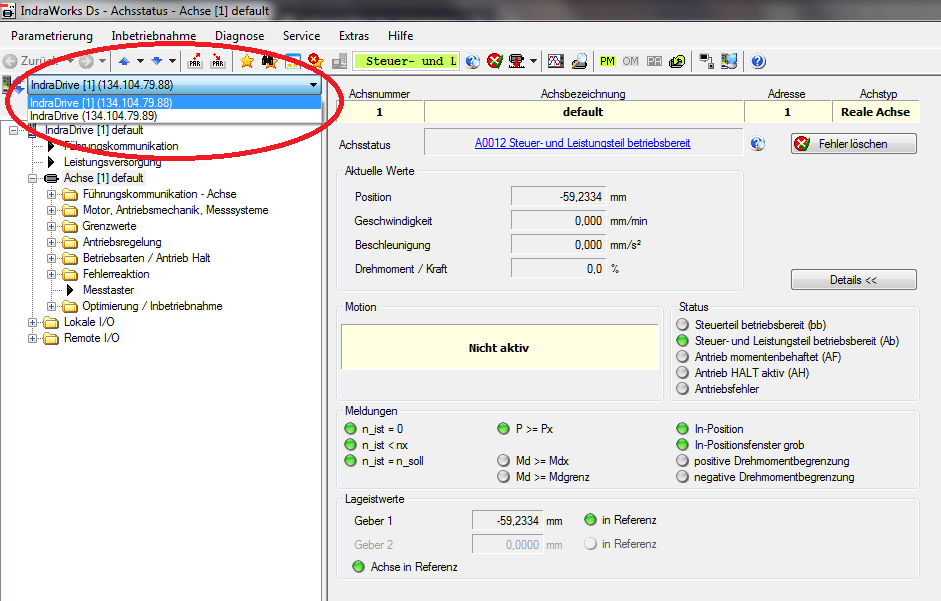Expand the Antriebsregelung folder node
This screenshot has width=941, height=601.
coord(52,243)
